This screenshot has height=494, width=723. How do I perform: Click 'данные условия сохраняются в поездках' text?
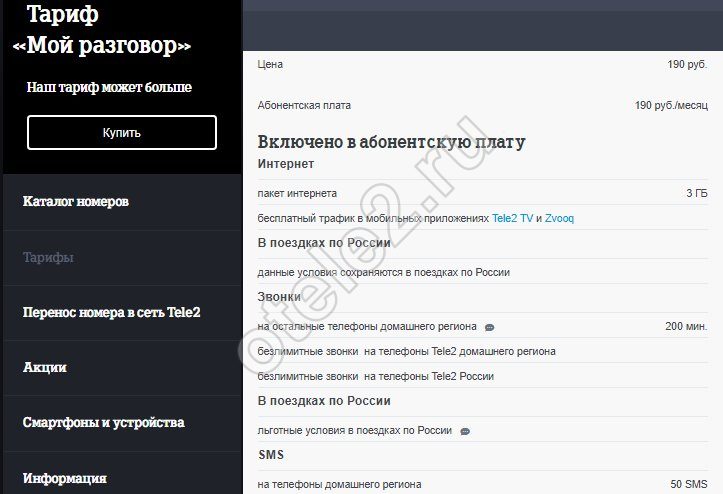coord(384,273)
